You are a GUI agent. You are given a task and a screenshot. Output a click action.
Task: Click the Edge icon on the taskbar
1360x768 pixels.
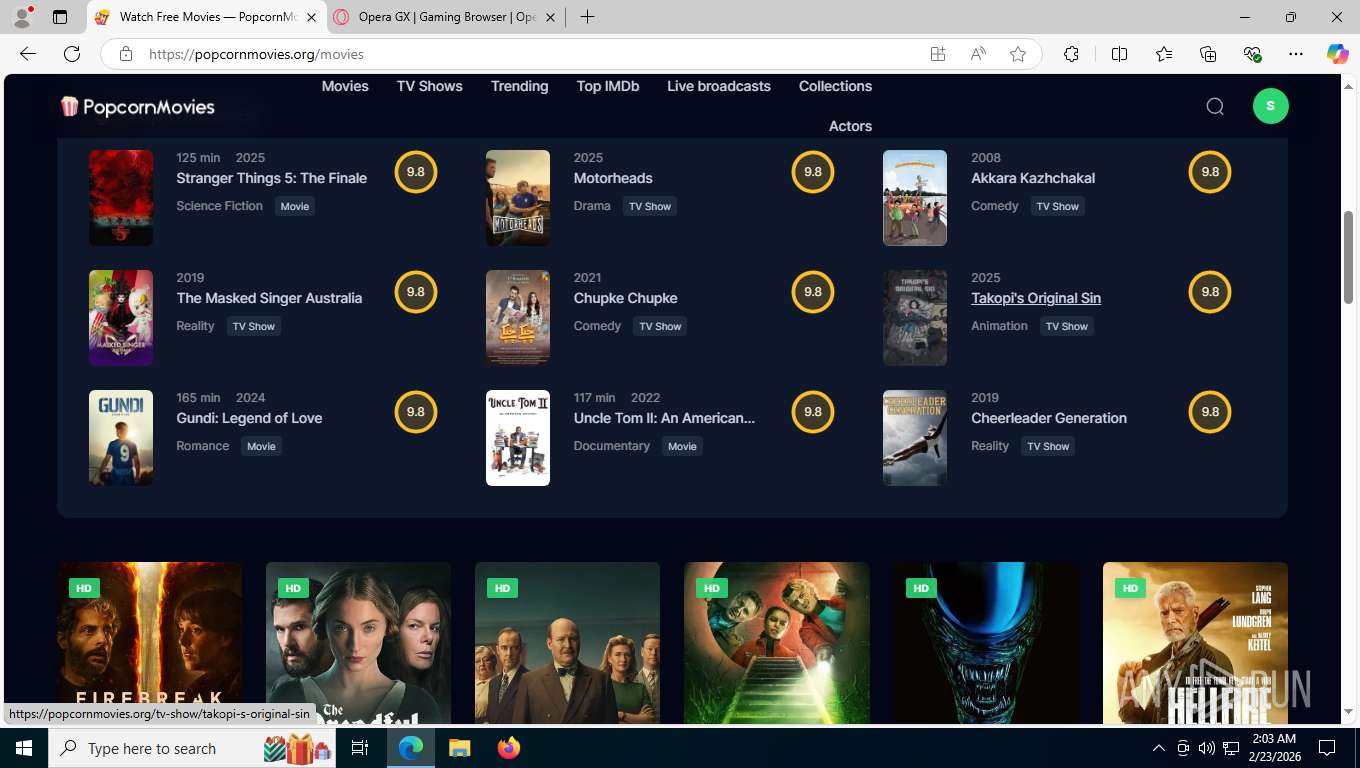410,748
